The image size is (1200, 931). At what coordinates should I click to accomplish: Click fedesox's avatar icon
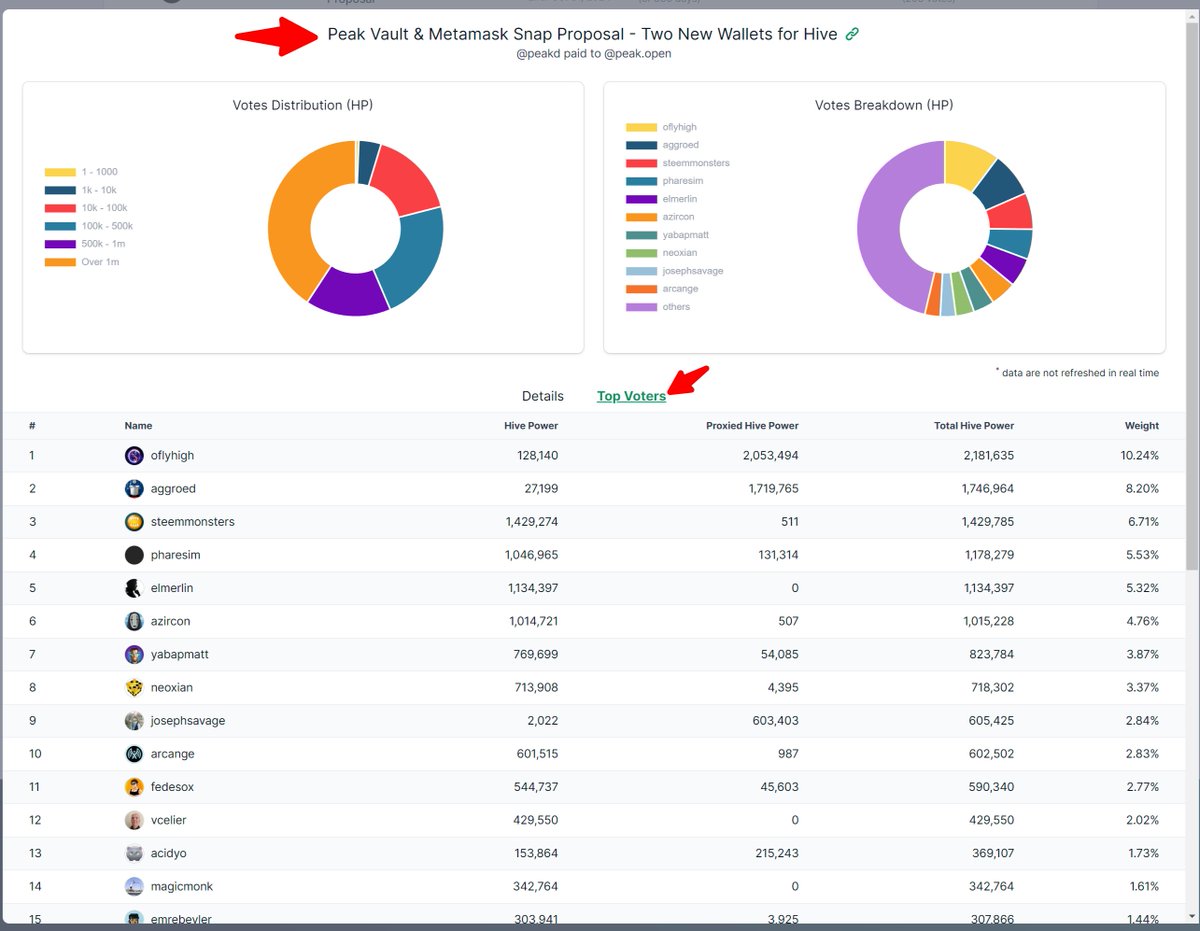tap(134, 787)
